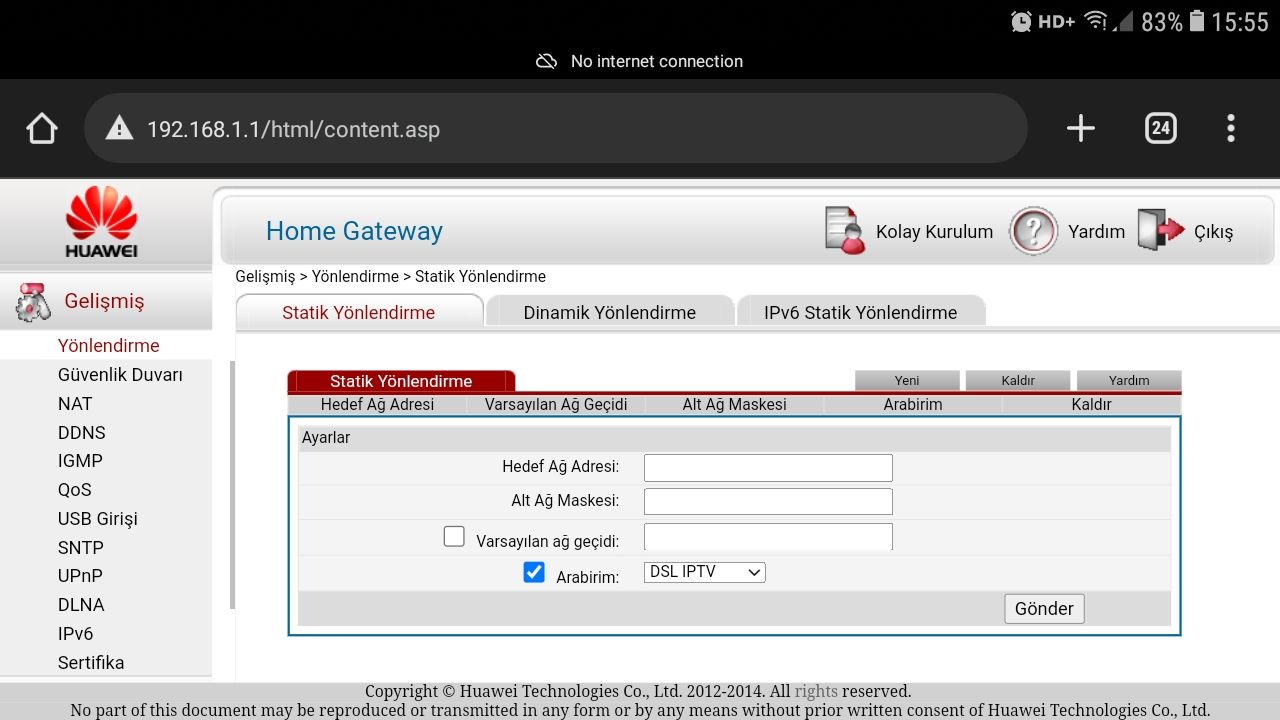Open the browser three-dot menu
The width and height of the screenshot is (1280, 720).
pyautogui.click(x=1231, y=128)
